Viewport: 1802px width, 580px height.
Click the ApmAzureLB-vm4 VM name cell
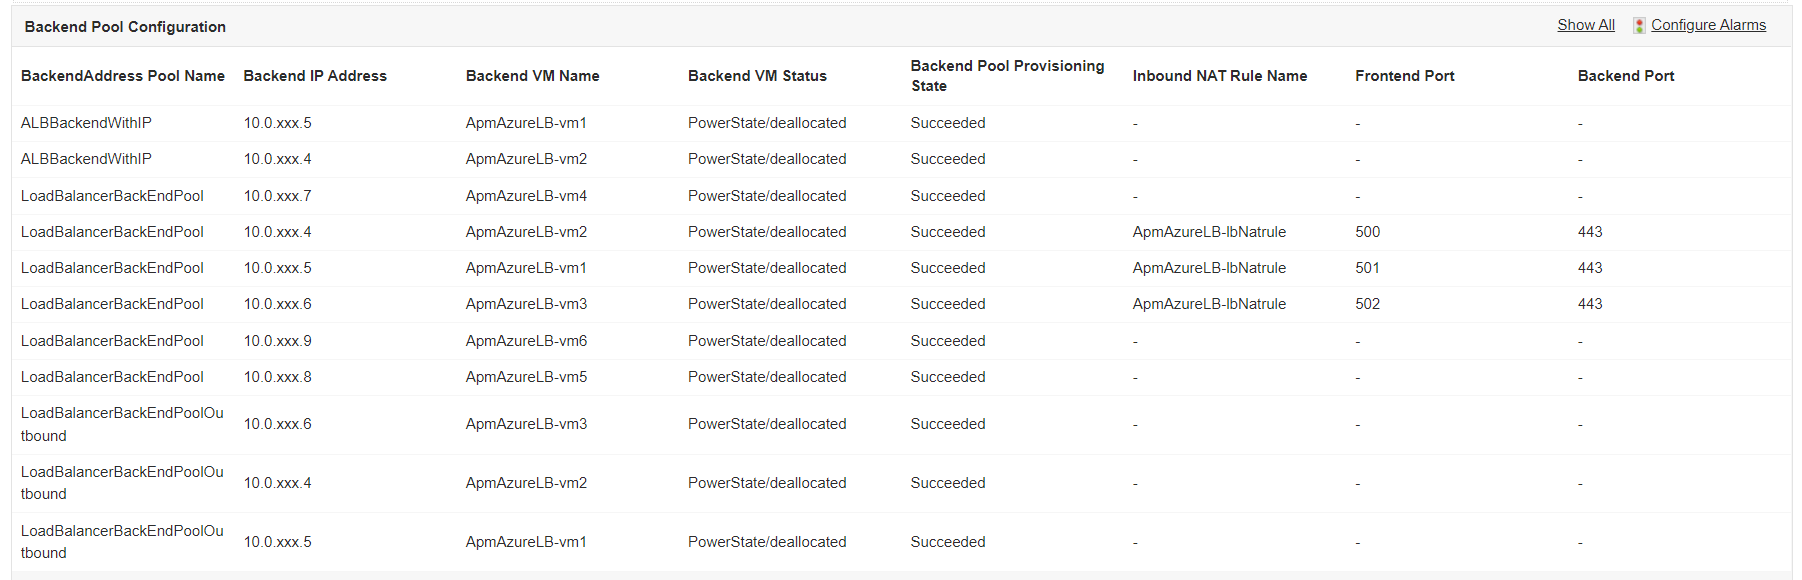click(x=526, y=196)
